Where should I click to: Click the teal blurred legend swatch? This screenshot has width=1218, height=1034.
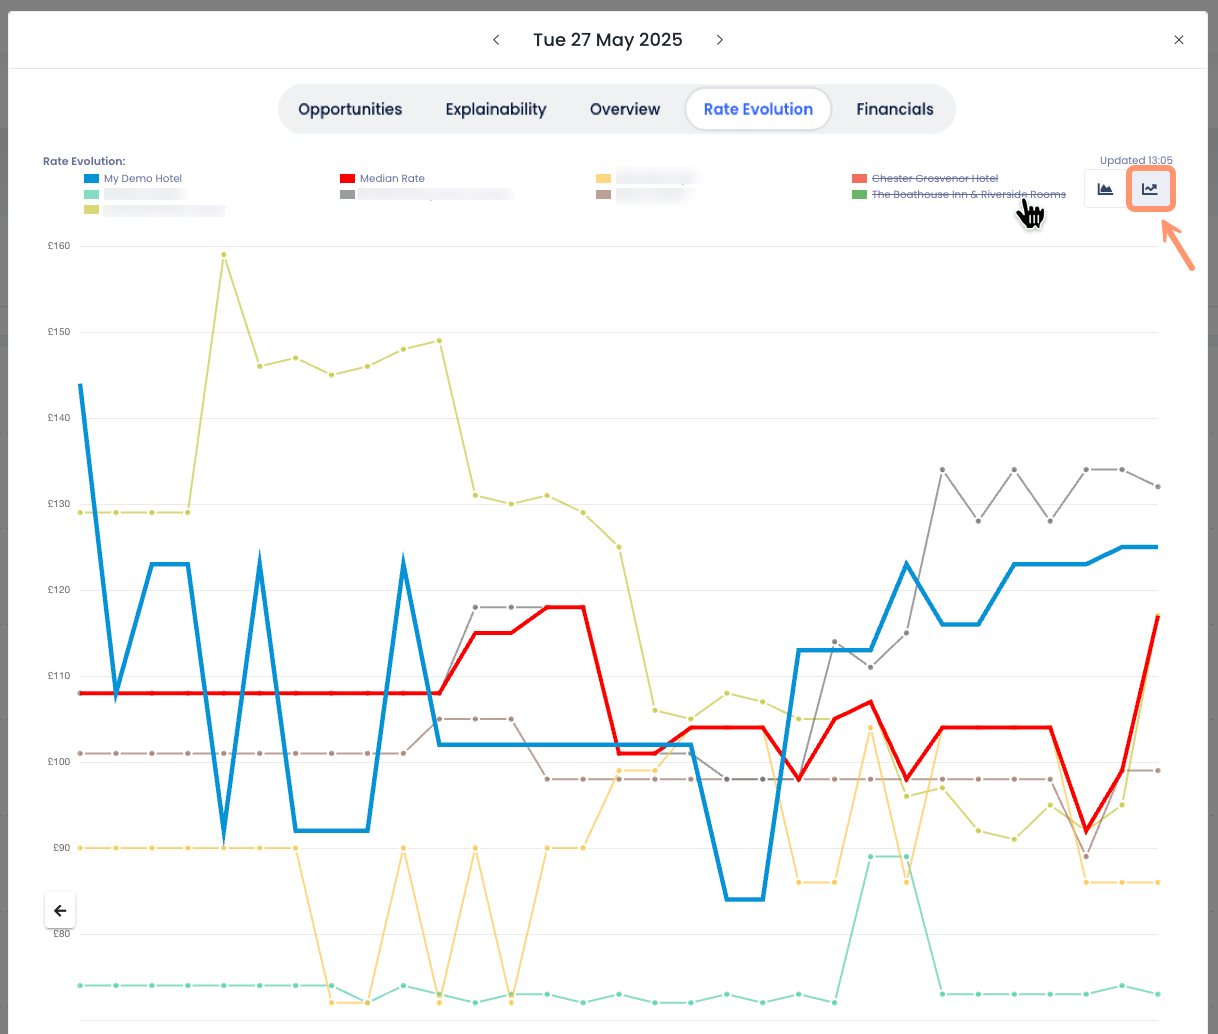point(91,195)
